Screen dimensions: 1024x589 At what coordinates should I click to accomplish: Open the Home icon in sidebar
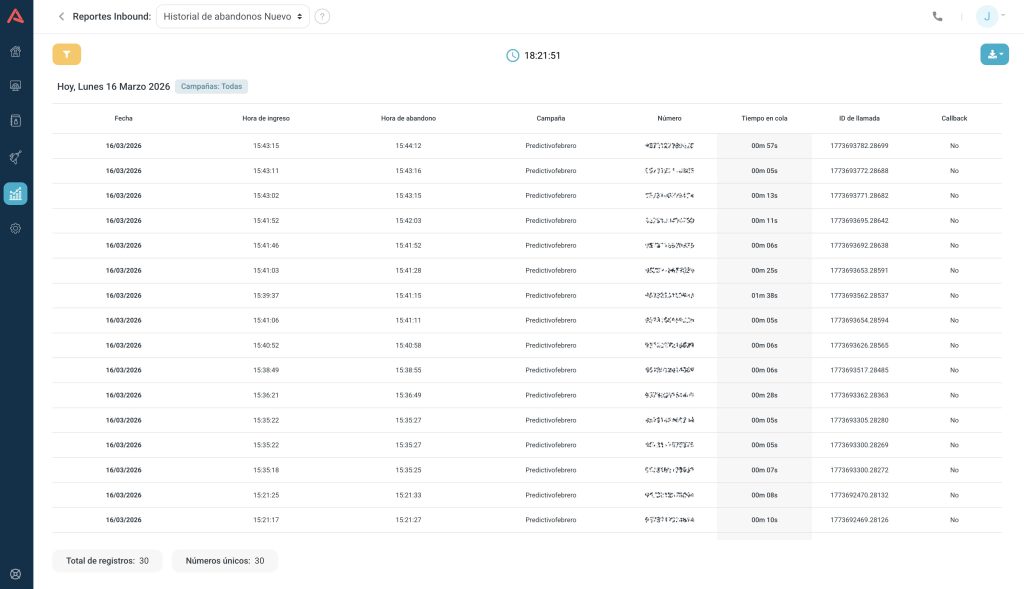point(16,52)
